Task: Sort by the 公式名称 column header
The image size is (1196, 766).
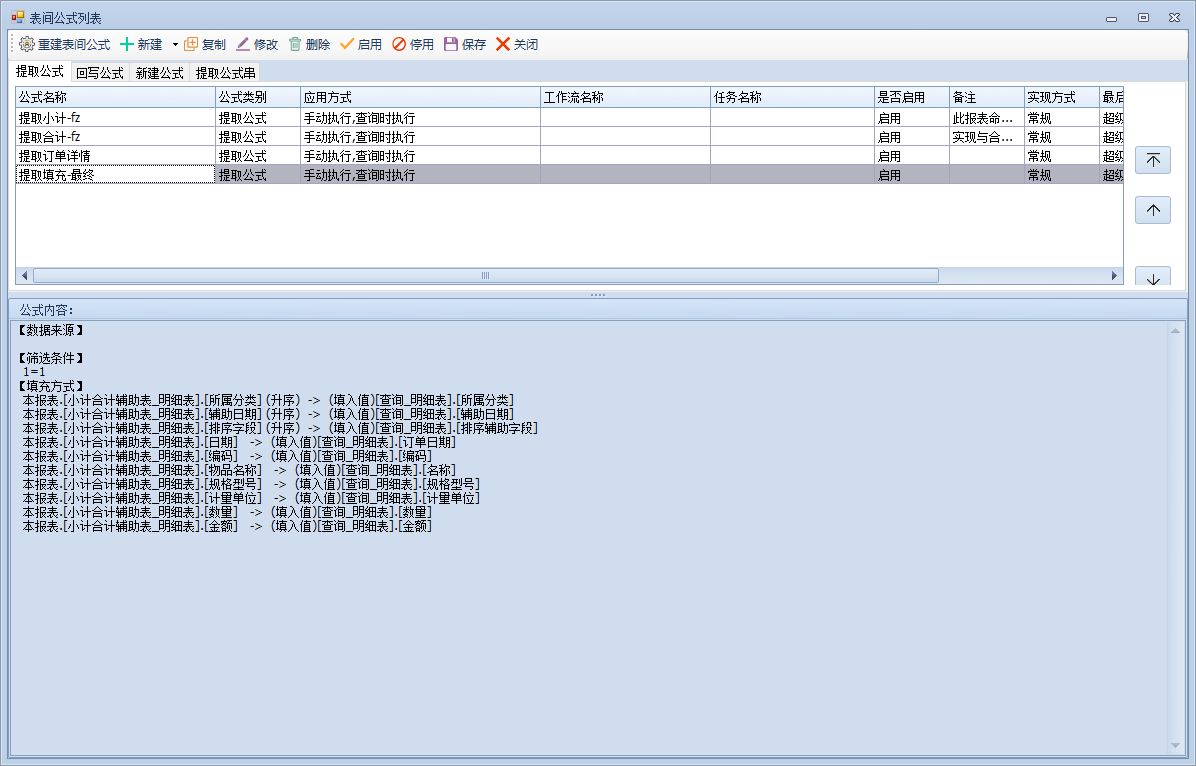Action: coord(115,97)
